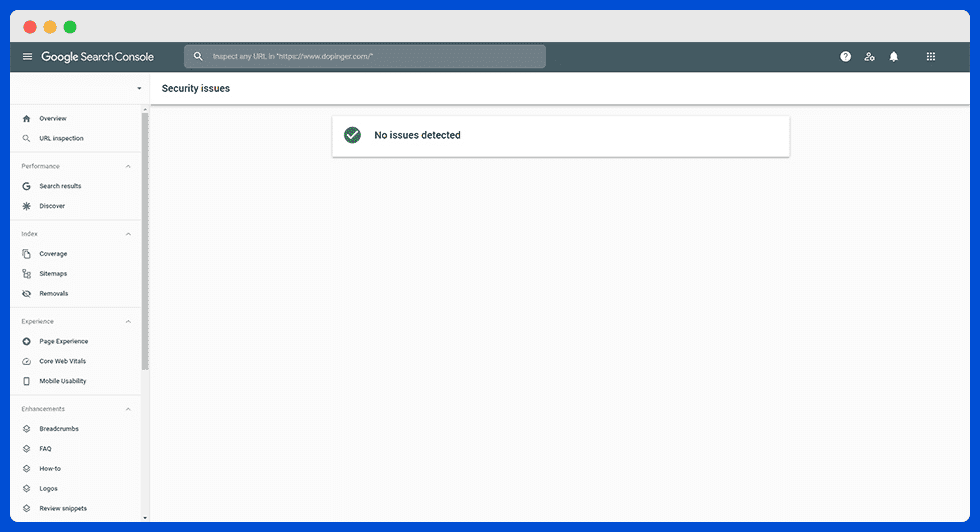
Task: Click the green macOS fullscreen button
Action: tap(70, 27)
